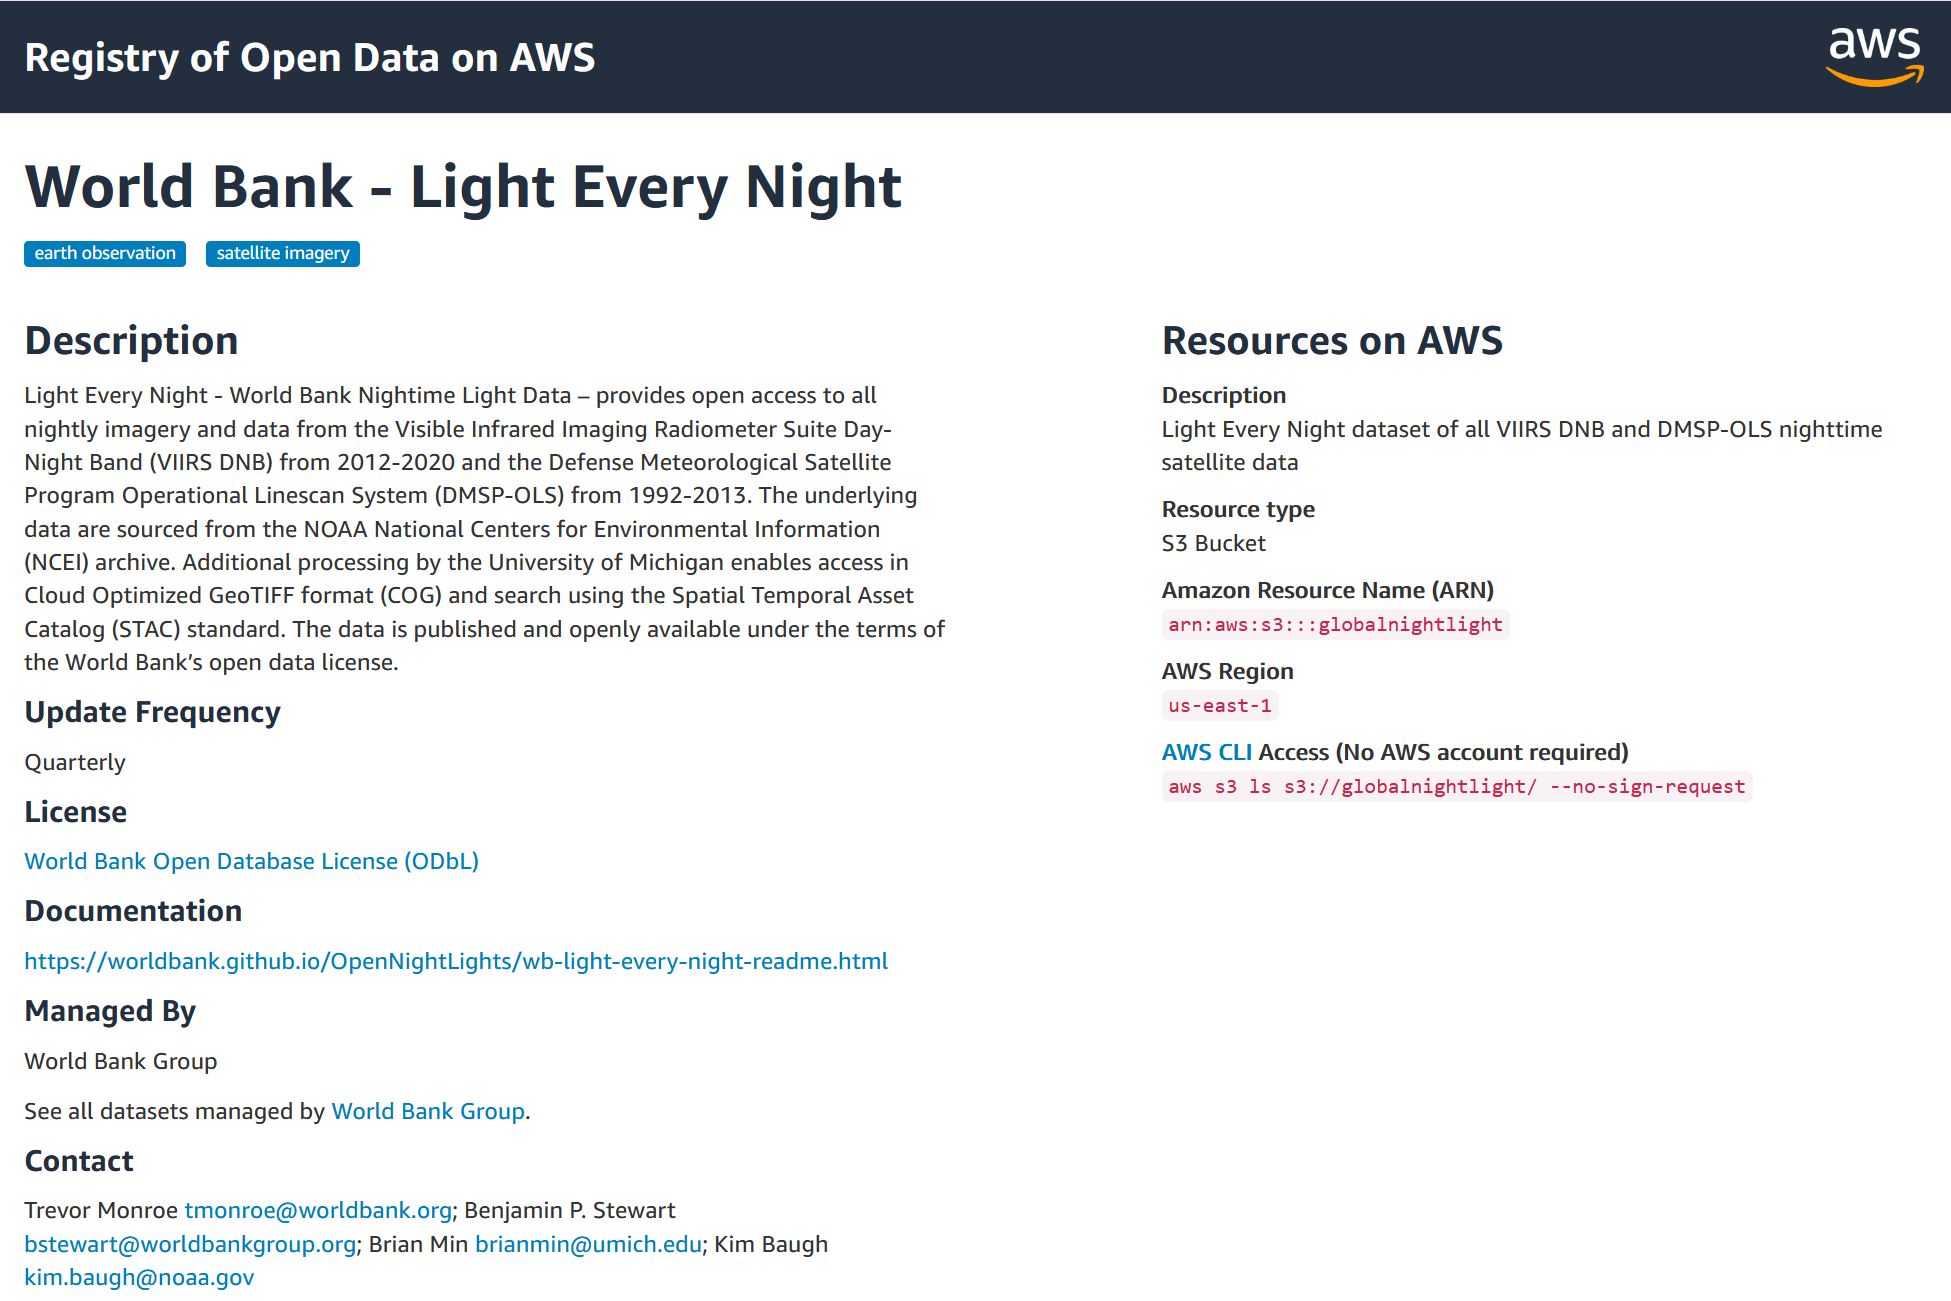Open World Bank Open Database License link
Image resolution: width=1951 pixels, height=1301 pixels.
[x=251, y=861]
